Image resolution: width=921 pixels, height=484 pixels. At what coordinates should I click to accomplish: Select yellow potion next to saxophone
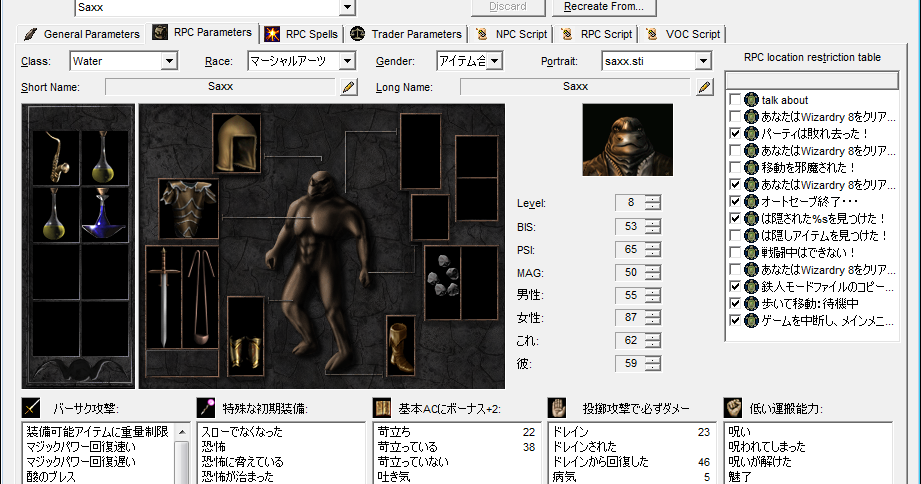[x=105, y=157]
